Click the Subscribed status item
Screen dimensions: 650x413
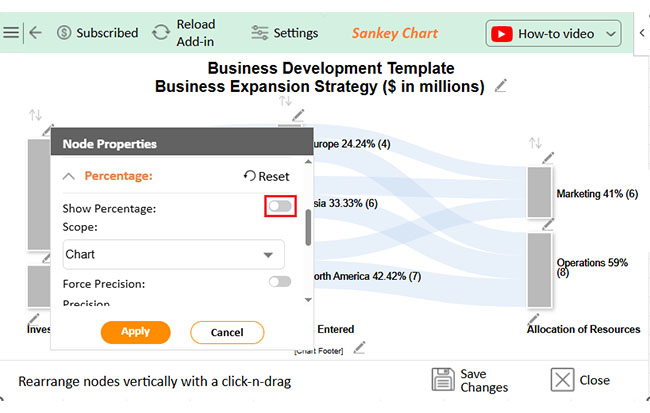click(x=97, y=33)
